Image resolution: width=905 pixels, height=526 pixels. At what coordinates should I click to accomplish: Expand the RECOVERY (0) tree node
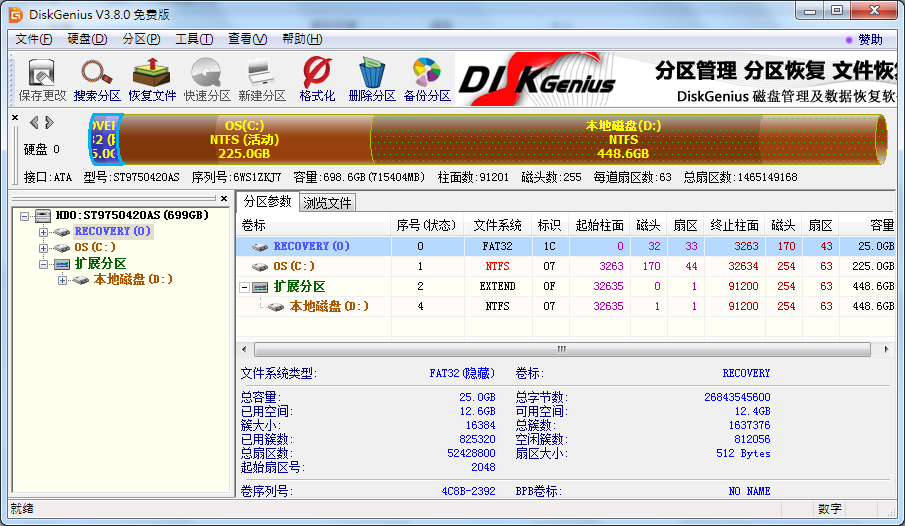point(43,232)
